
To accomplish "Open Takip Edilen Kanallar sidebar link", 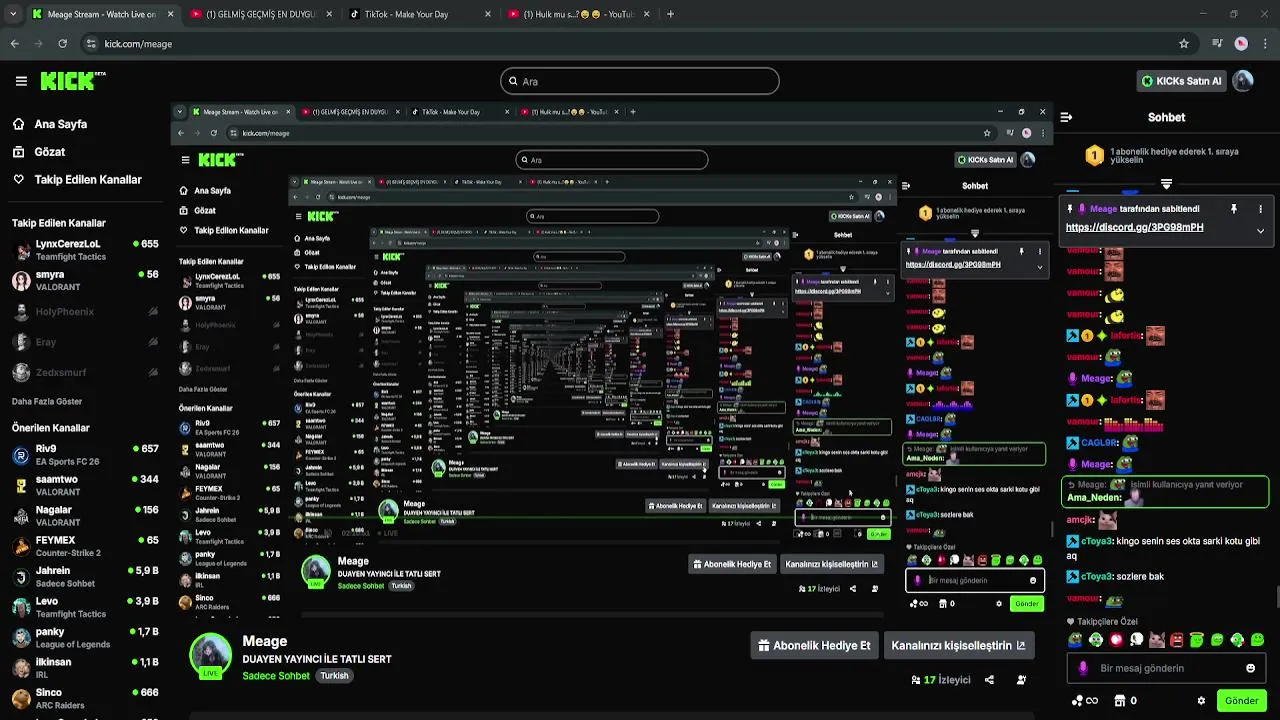I will click(x=77, y=180).
